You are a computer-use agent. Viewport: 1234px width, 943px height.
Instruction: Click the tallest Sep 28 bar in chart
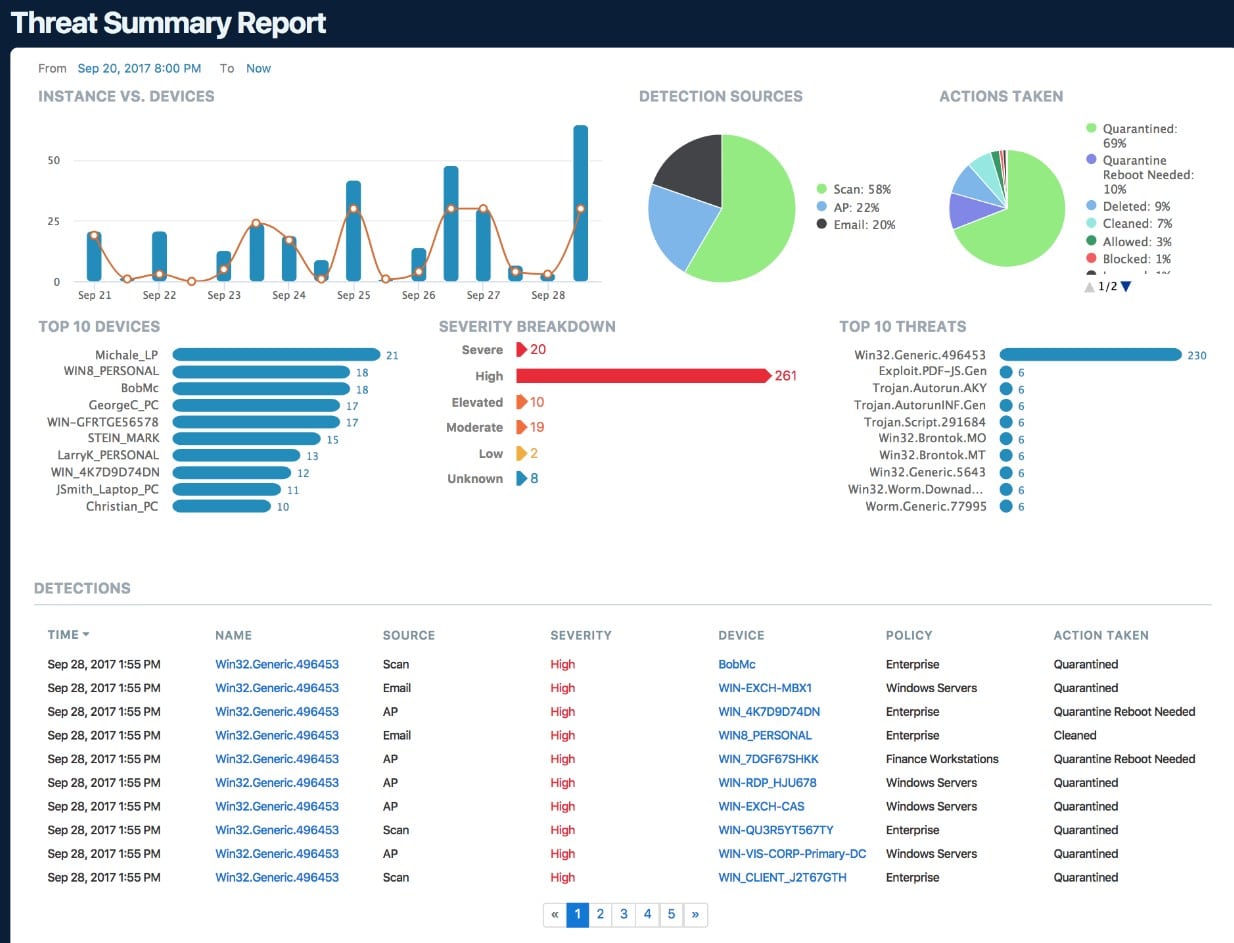point(580,203)
